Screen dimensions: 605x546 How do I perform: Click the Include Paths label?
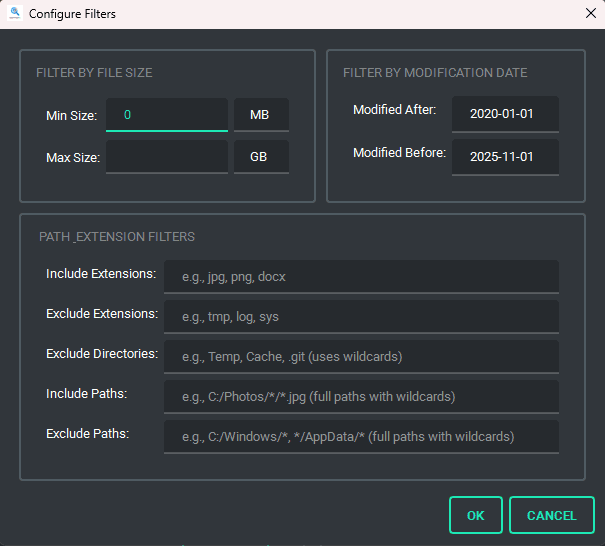tap(87, 394)
